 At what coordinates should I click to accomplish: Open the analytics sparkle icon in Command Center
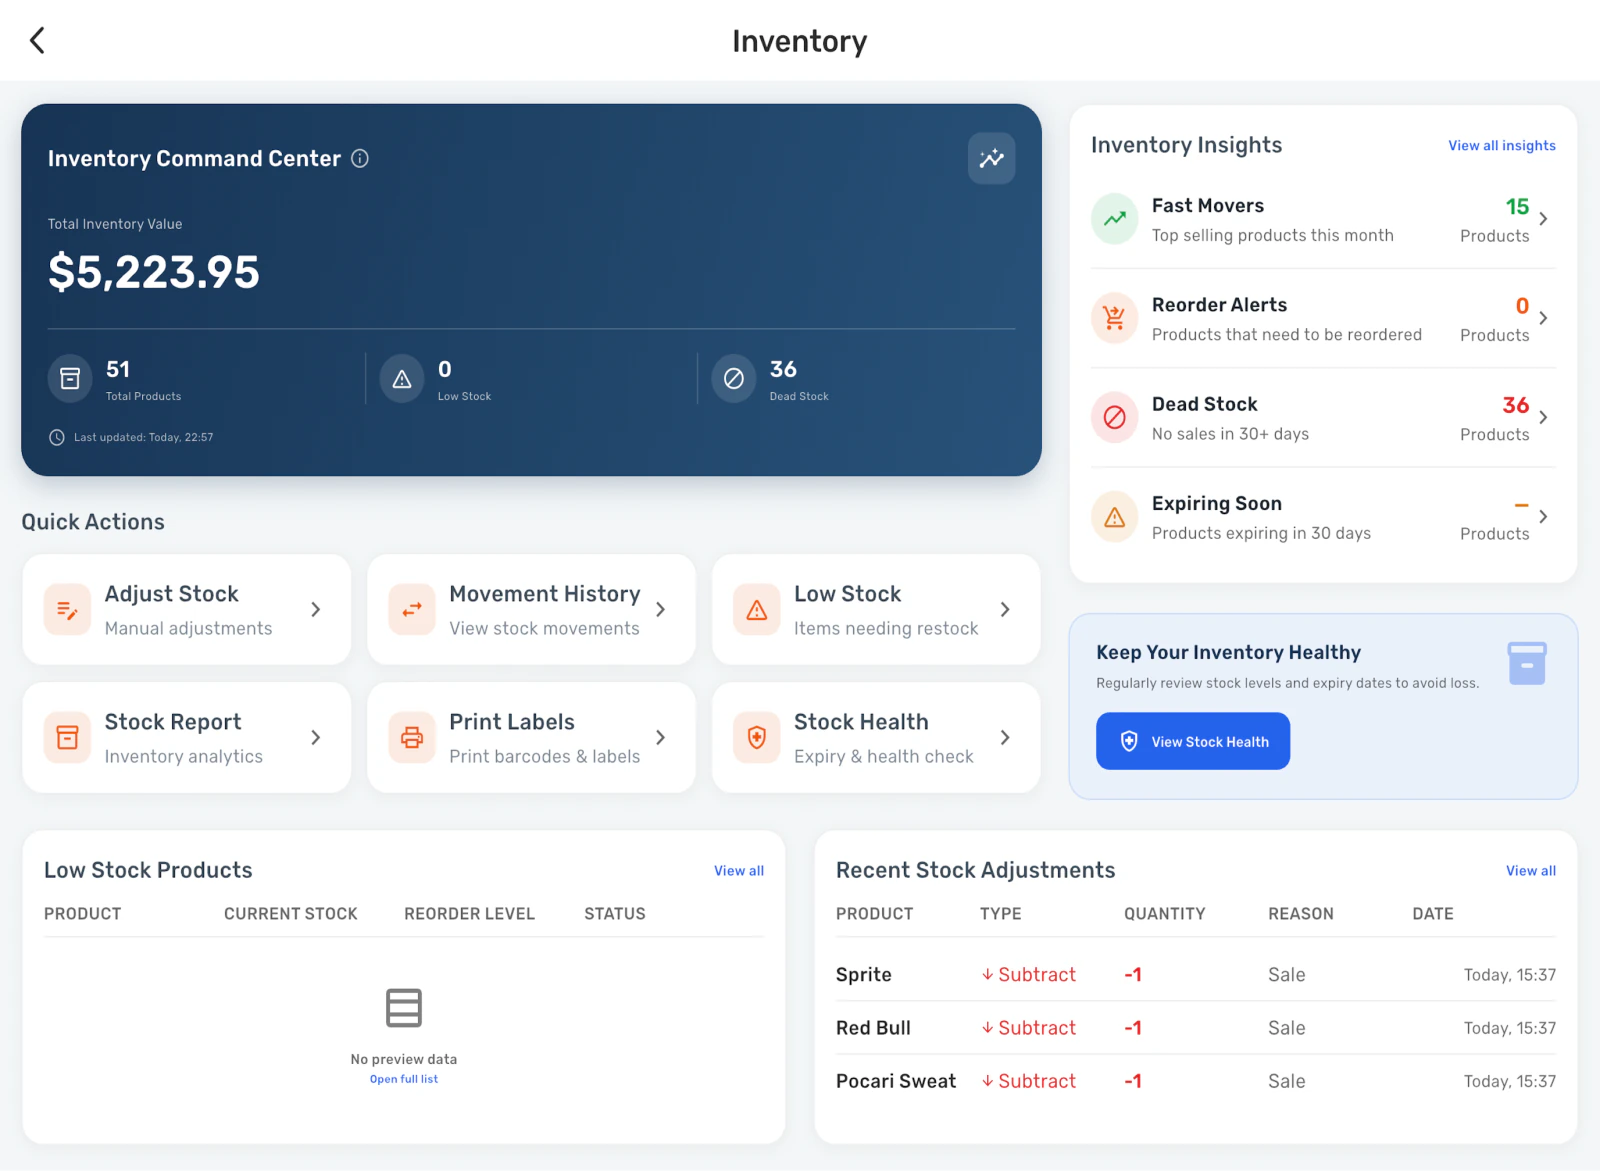pos(991,158)
